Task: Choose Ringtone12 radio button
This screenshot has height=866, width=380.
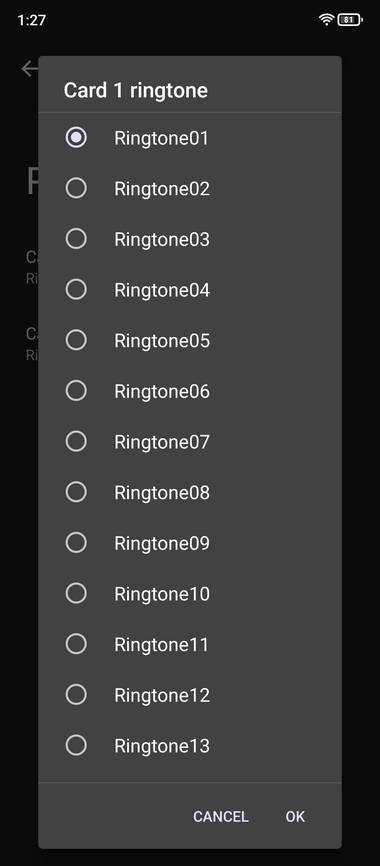Action: pyautogui.click(x=76, y=695)
